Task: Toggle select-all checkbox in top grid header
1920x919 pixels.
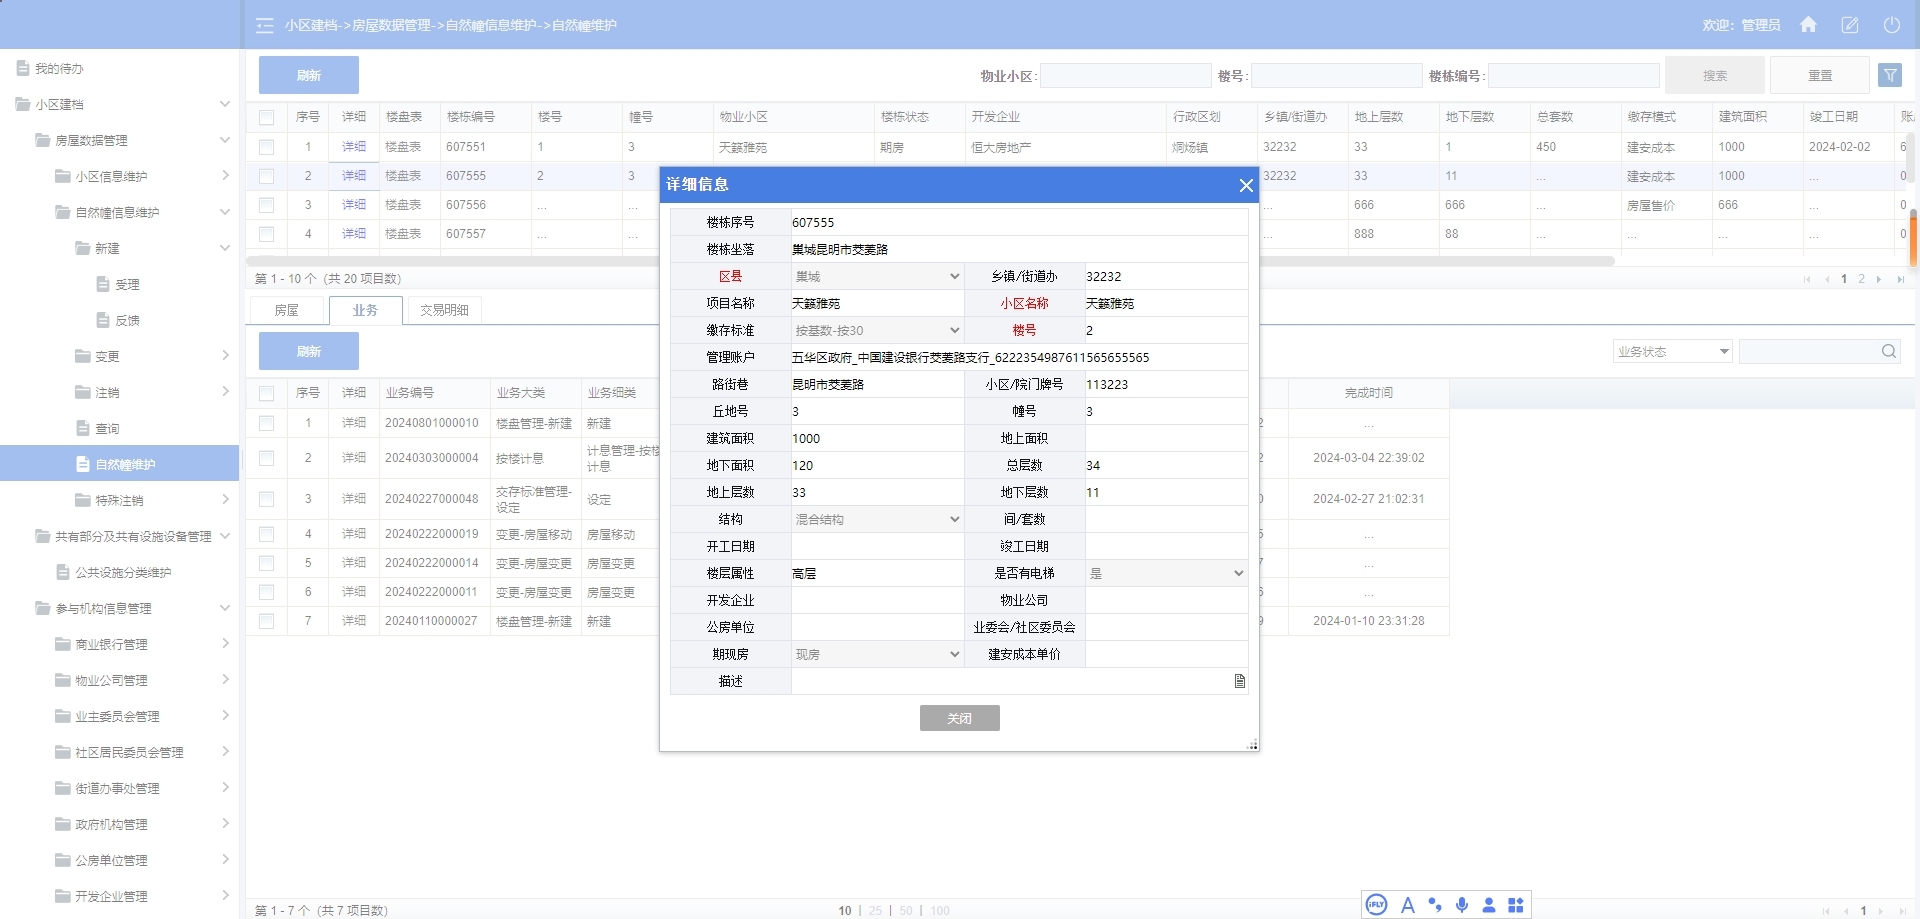Action: tap(266, 117)
